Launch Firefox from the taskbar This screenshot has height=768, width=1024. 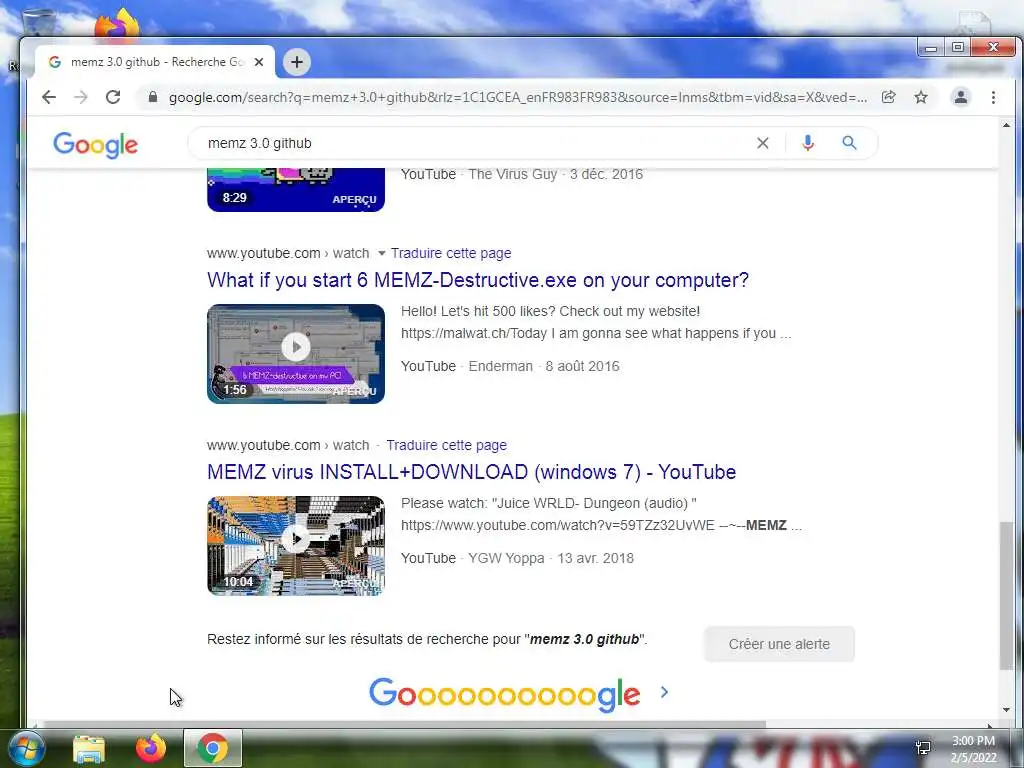point(151,748)
